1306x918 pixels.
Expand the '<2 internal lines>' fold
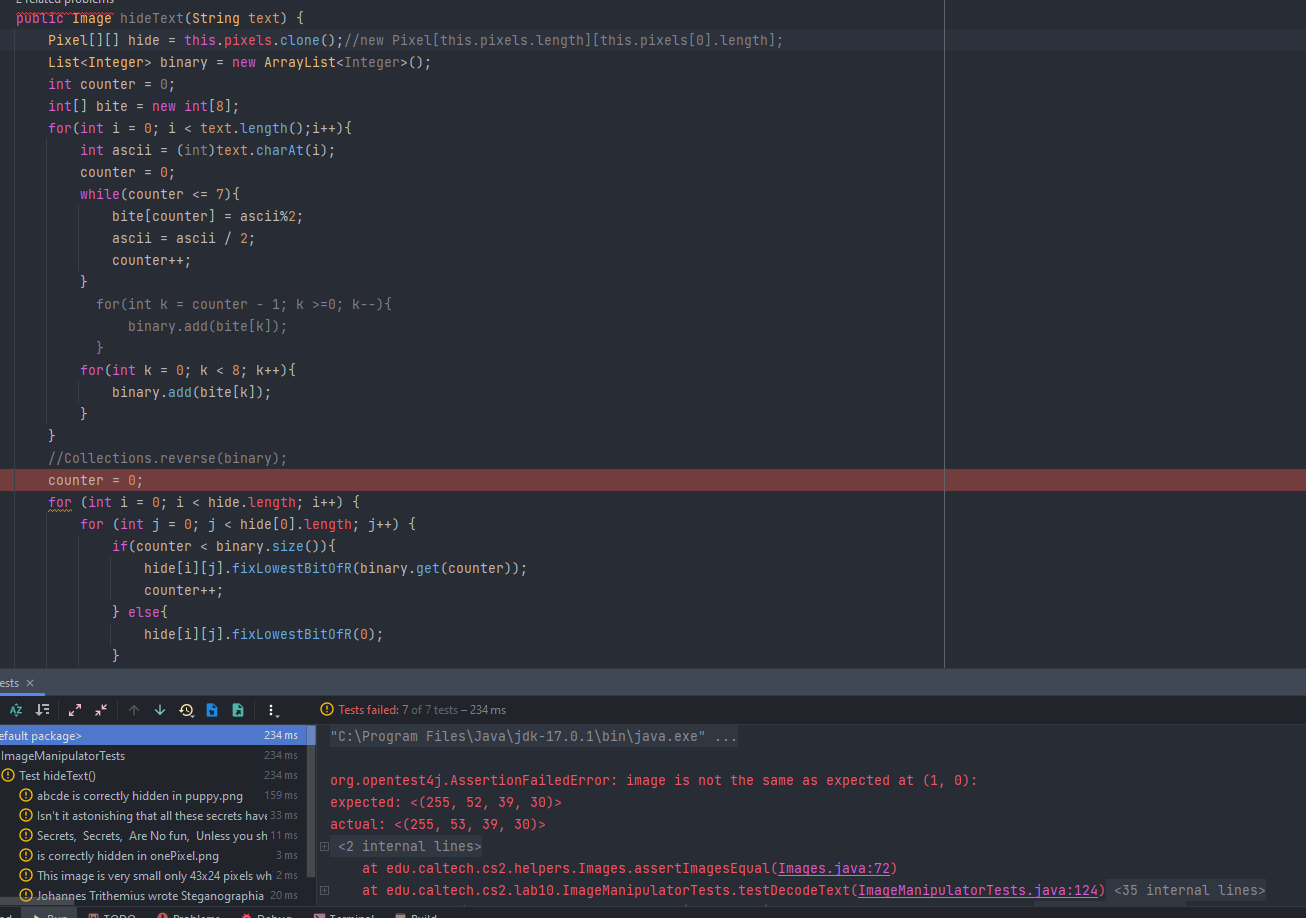pos(324,847)
